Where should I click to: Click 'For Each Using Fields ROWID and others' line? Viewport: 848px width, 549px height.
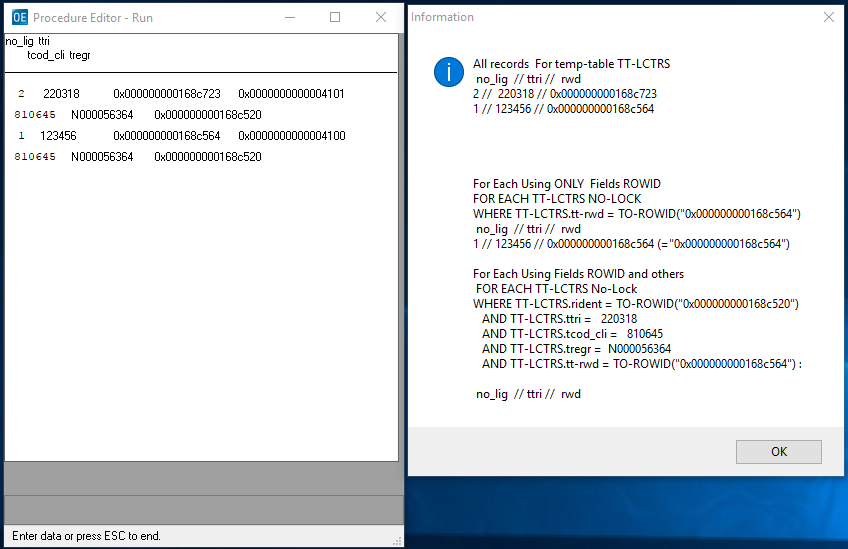pos(578,274)
